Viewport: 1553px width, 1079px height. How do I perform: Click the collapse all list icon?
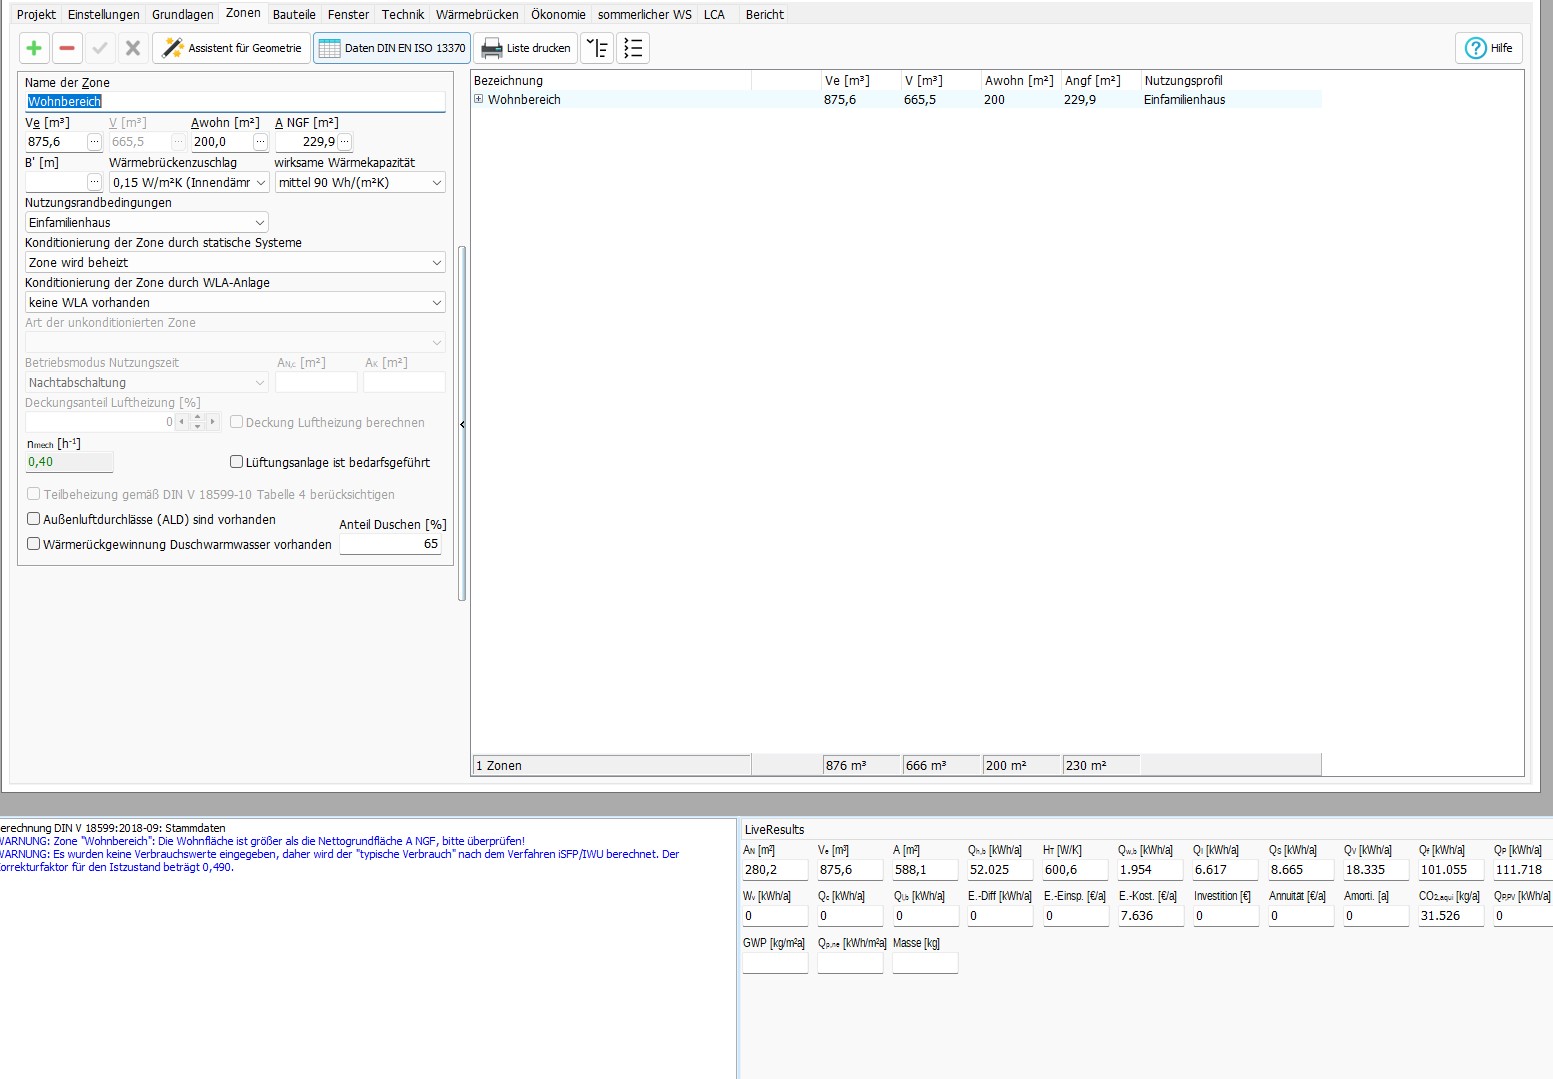point(633,48)
